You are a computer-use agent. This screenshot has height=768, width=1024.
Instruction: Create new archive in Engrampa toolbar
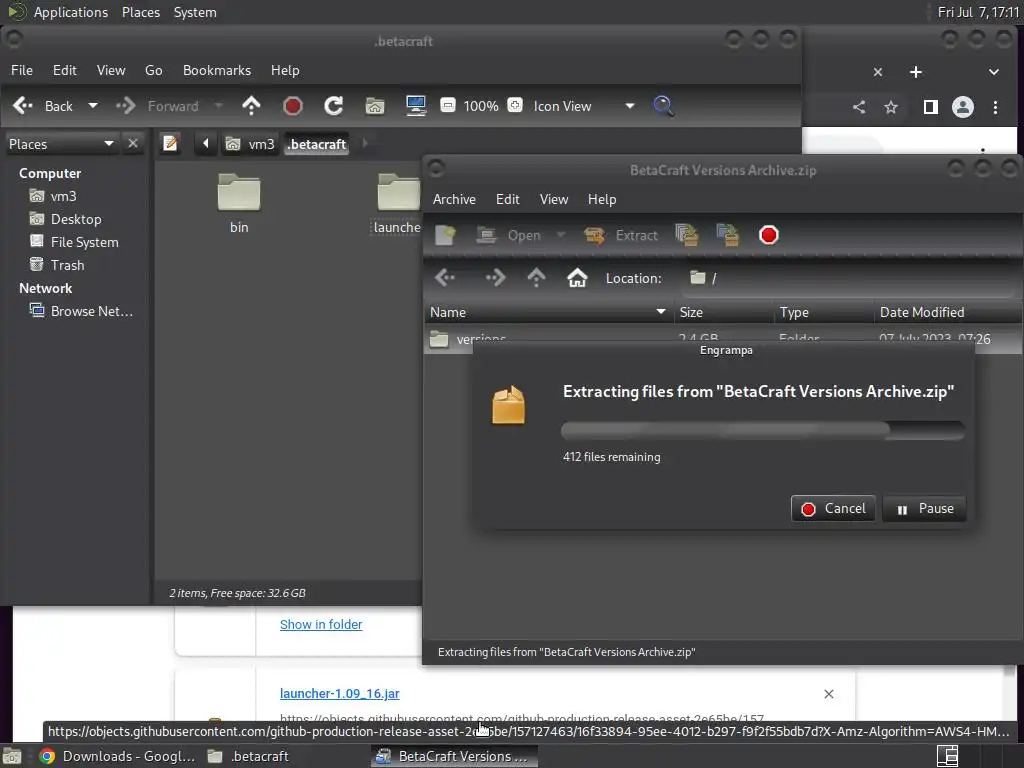tap(445, 235)
